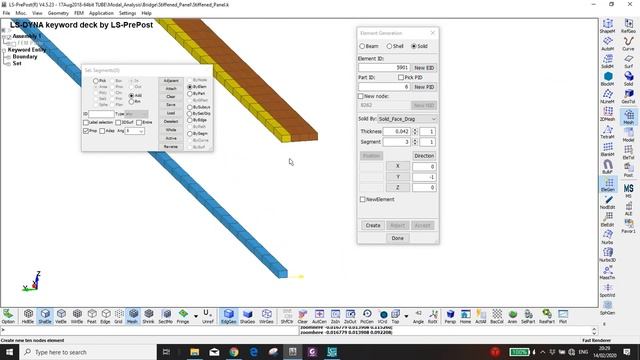Open the FEM menu
The width and height of the screenshot is (640, 360).
tap(79, 13)
